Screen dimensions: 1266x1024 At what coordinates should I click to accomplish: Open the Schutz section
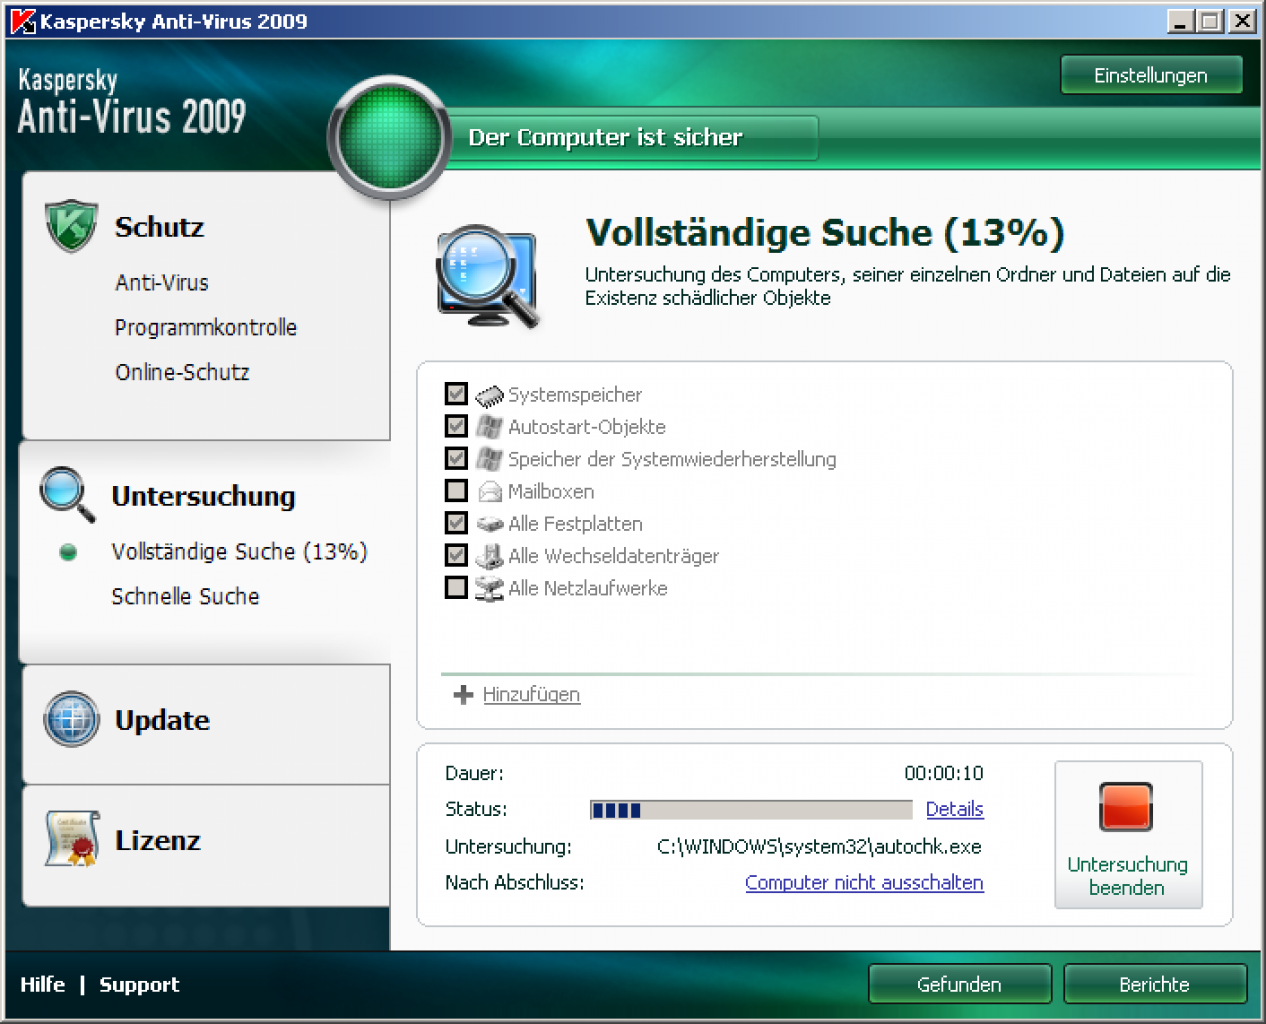pos(159,227)
